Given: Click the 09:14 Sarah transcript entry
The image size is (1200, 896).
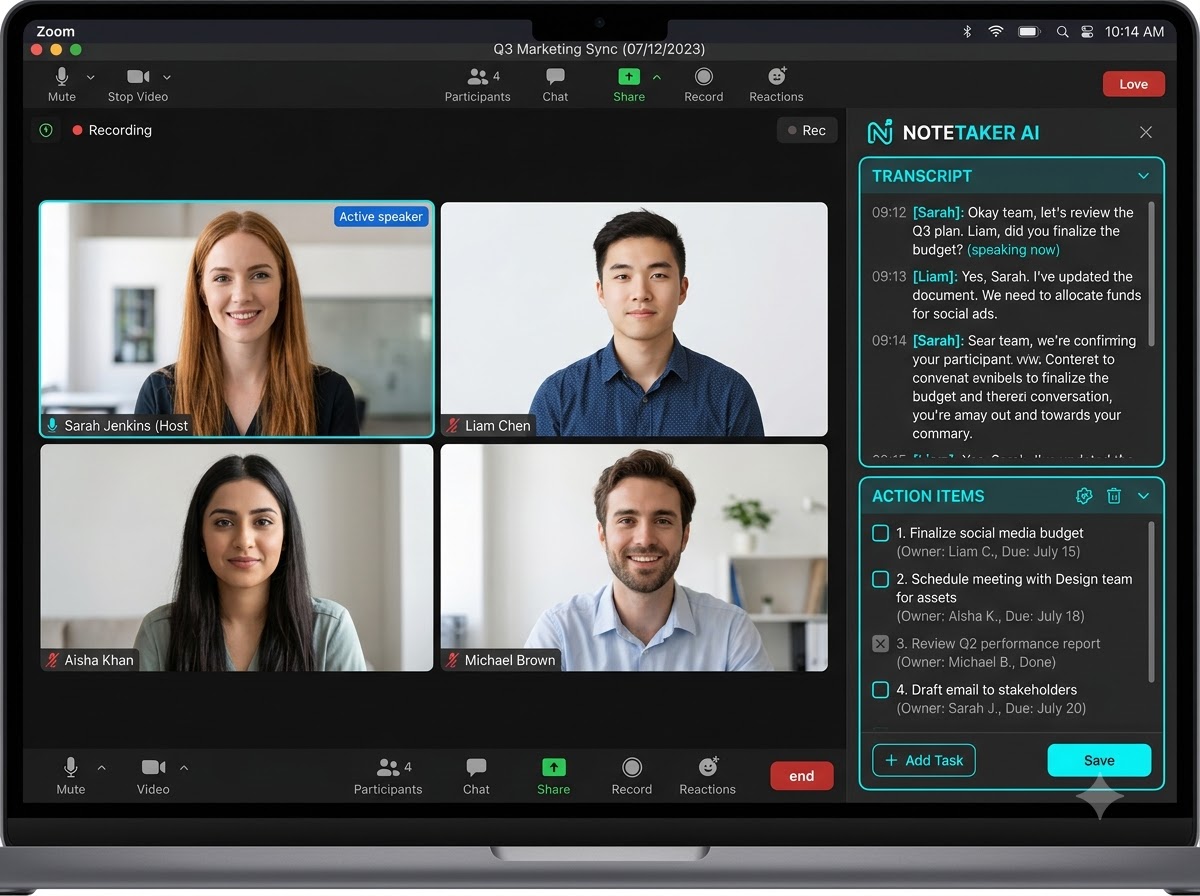Looking at the screenshot, I should pyautogui.click(x=1004, y=387).
